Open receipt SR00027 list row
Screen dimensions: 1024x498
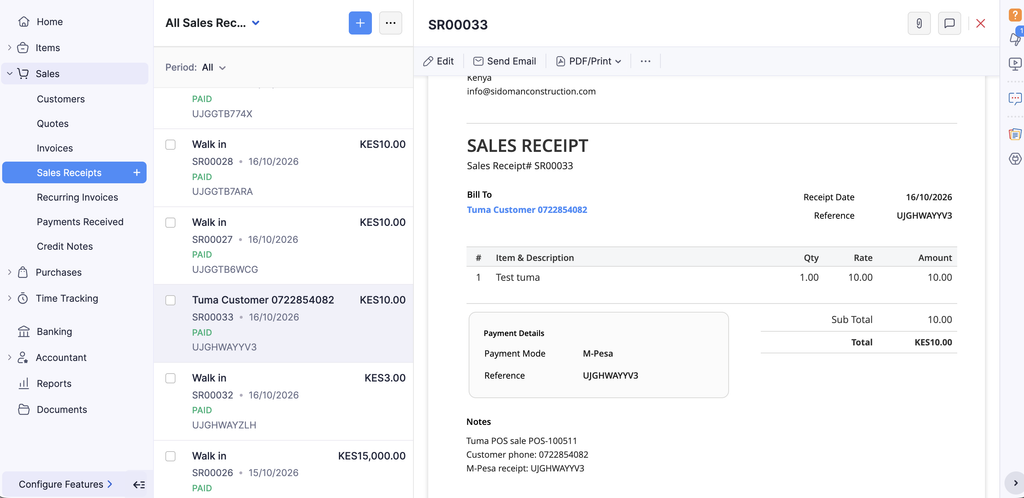(283, 246)
